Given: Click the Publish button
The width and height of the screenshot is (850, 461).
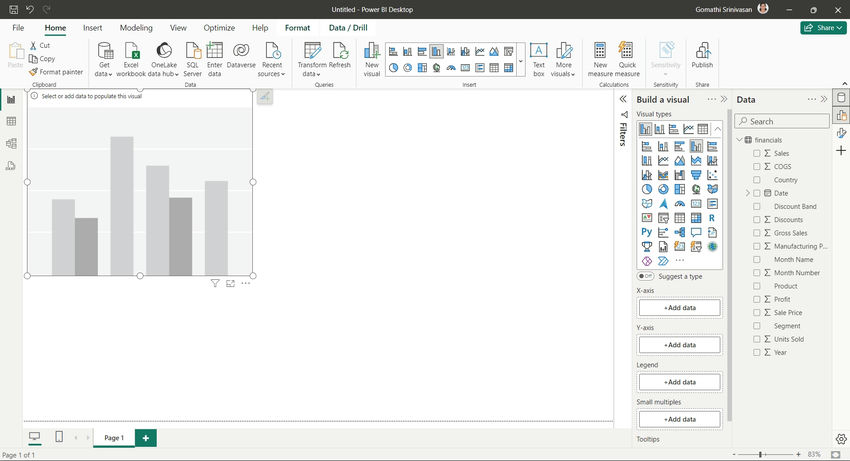Looking at the screenshot, I should point(702,55).
